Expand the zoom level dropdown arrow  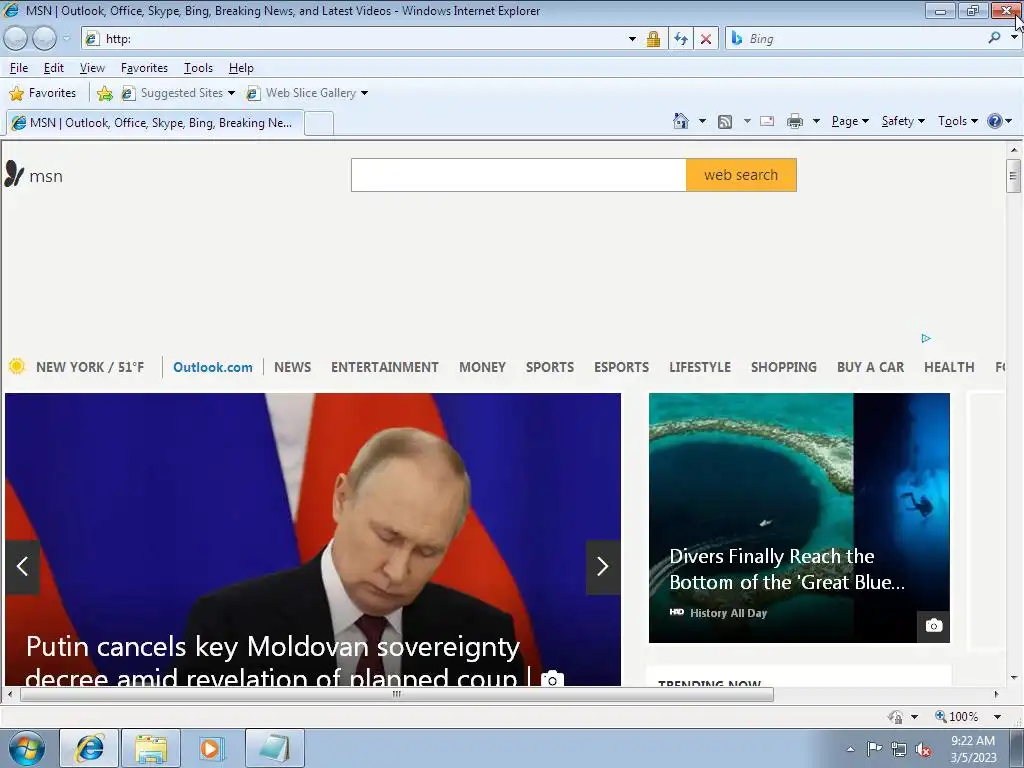coord(997,716)
